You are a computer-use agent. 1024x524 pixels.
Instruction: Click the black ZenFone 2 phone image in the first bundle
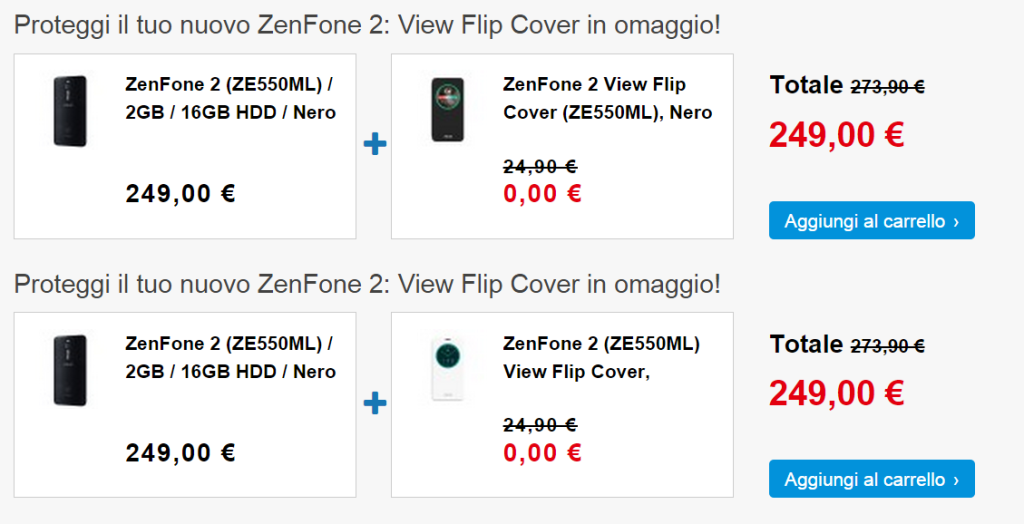pos(70,111)
